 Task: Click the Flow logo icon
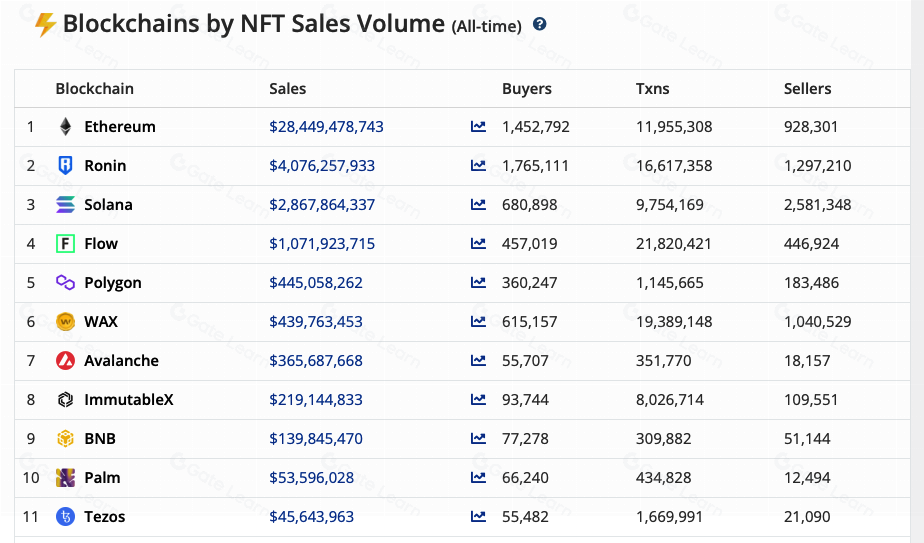tap(65, 243)
